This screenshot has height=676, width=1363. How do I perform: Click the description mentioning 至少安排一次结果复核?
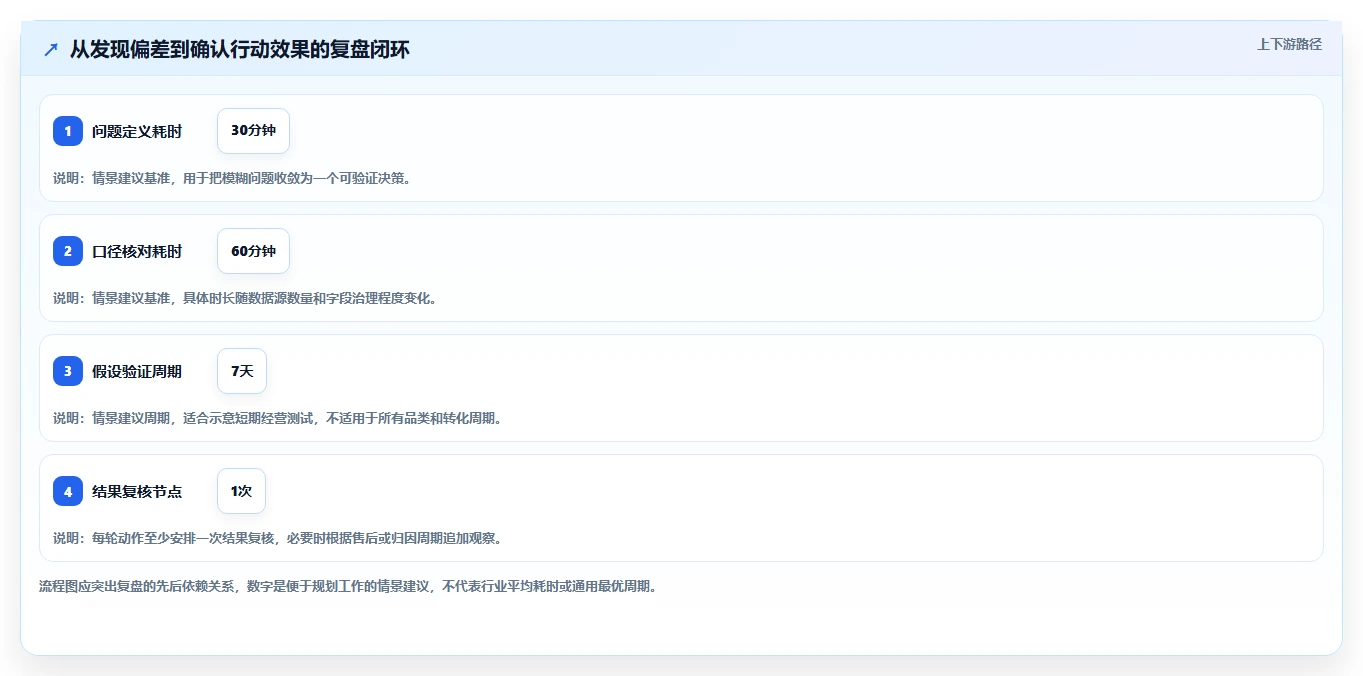click(277, 538)
